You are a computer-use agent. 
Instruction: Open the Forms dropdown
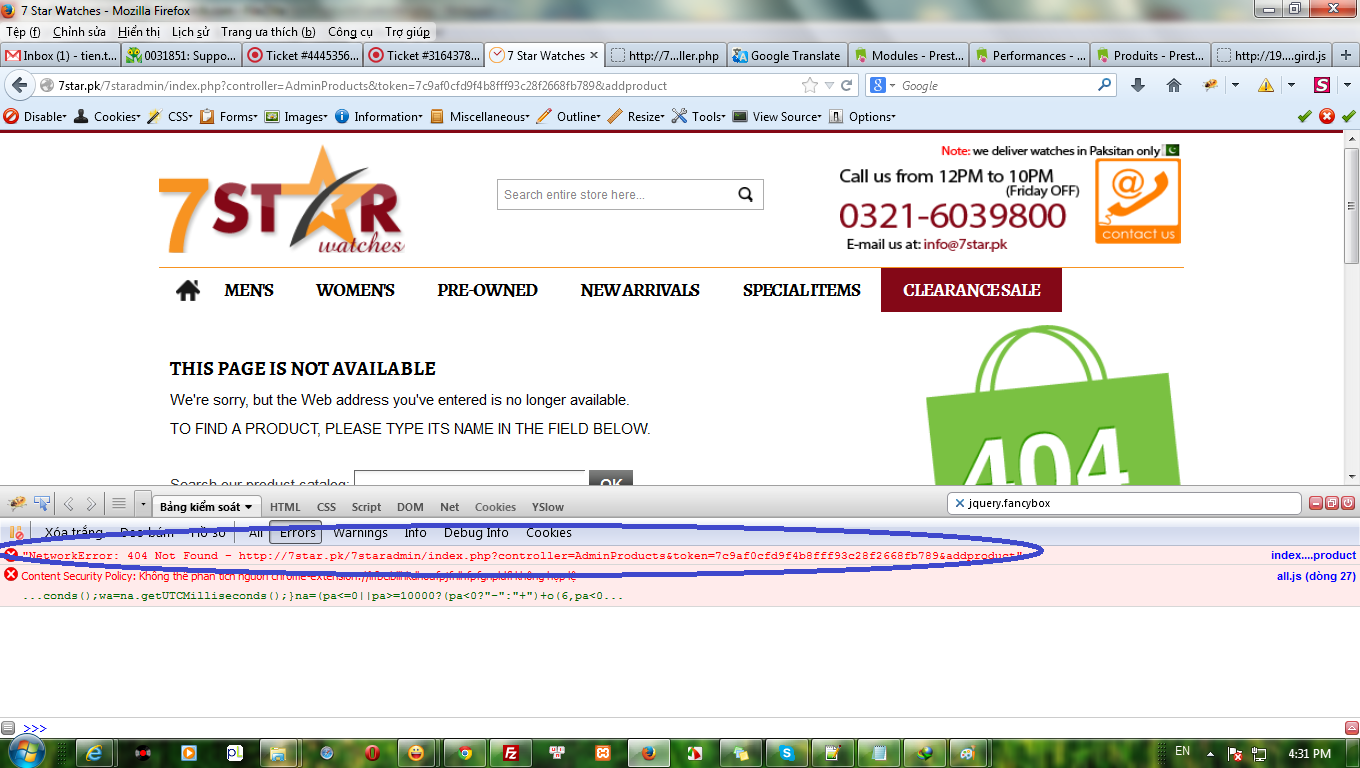(x=229, y=117)
